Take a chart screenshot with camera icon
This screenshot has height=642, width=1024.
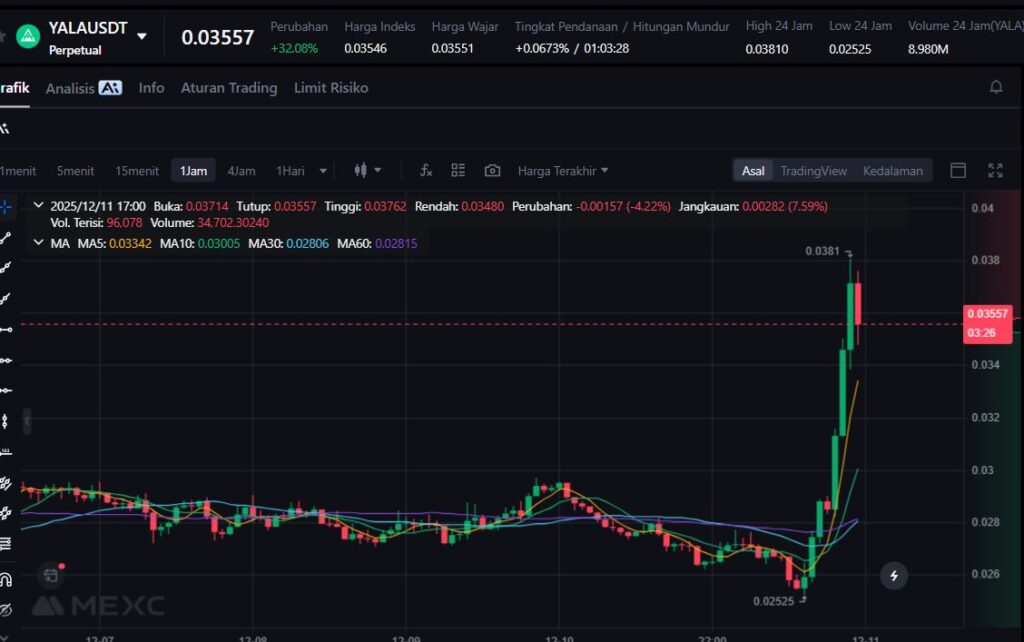(x=492, y=171)
